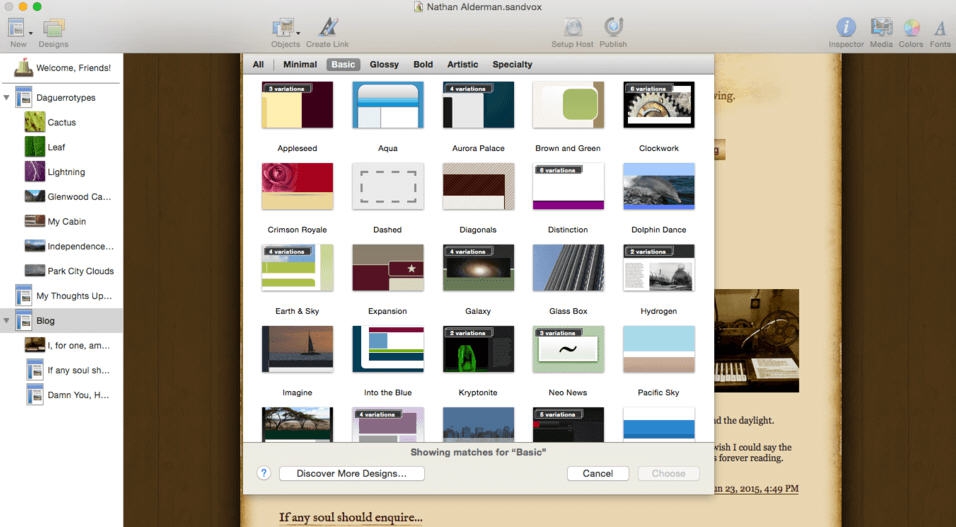The height and width of the screenshot is (527, 956).
Task: Open the dropdown arrow beside New
Action: pos(31,32)
